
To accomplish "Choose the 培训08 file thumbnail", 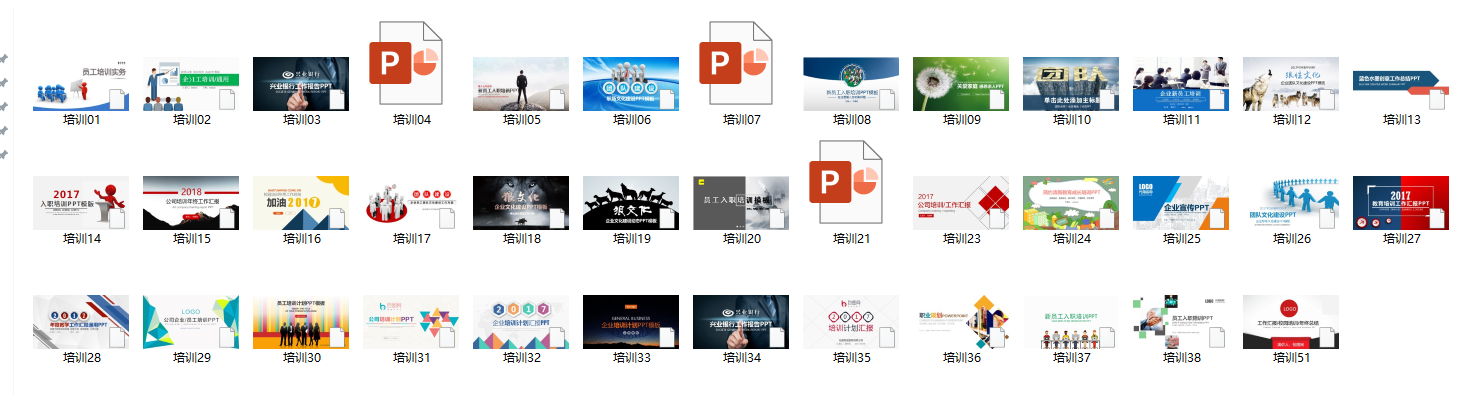I will coord(851,84).
